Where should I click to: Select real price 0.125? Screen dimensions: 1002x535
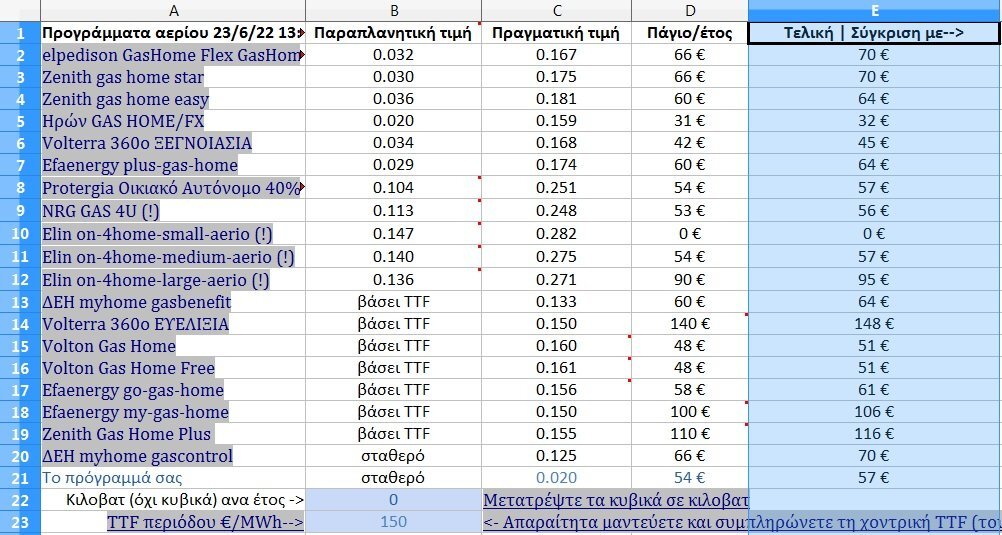(557, 456)
